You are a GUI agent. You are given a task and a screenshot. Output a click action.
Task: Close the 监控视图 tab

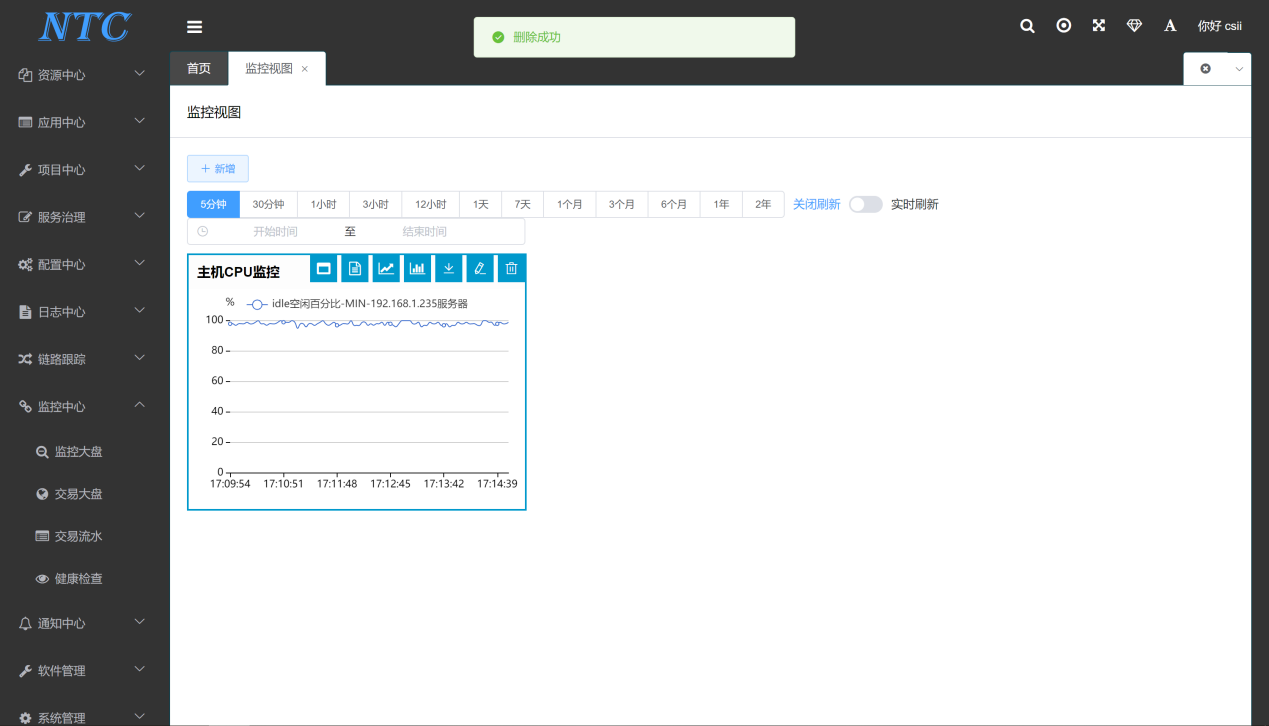305,69
